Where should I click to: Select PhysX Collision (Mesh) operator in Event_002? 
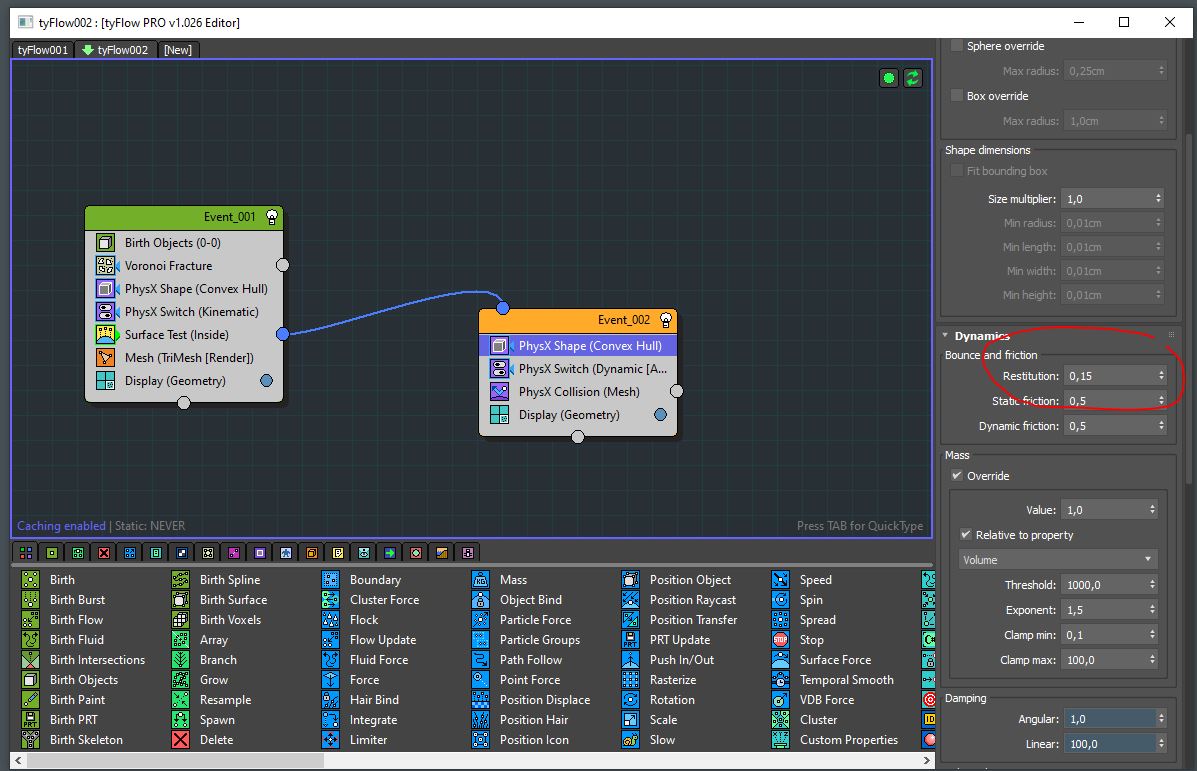pos(578,392)
